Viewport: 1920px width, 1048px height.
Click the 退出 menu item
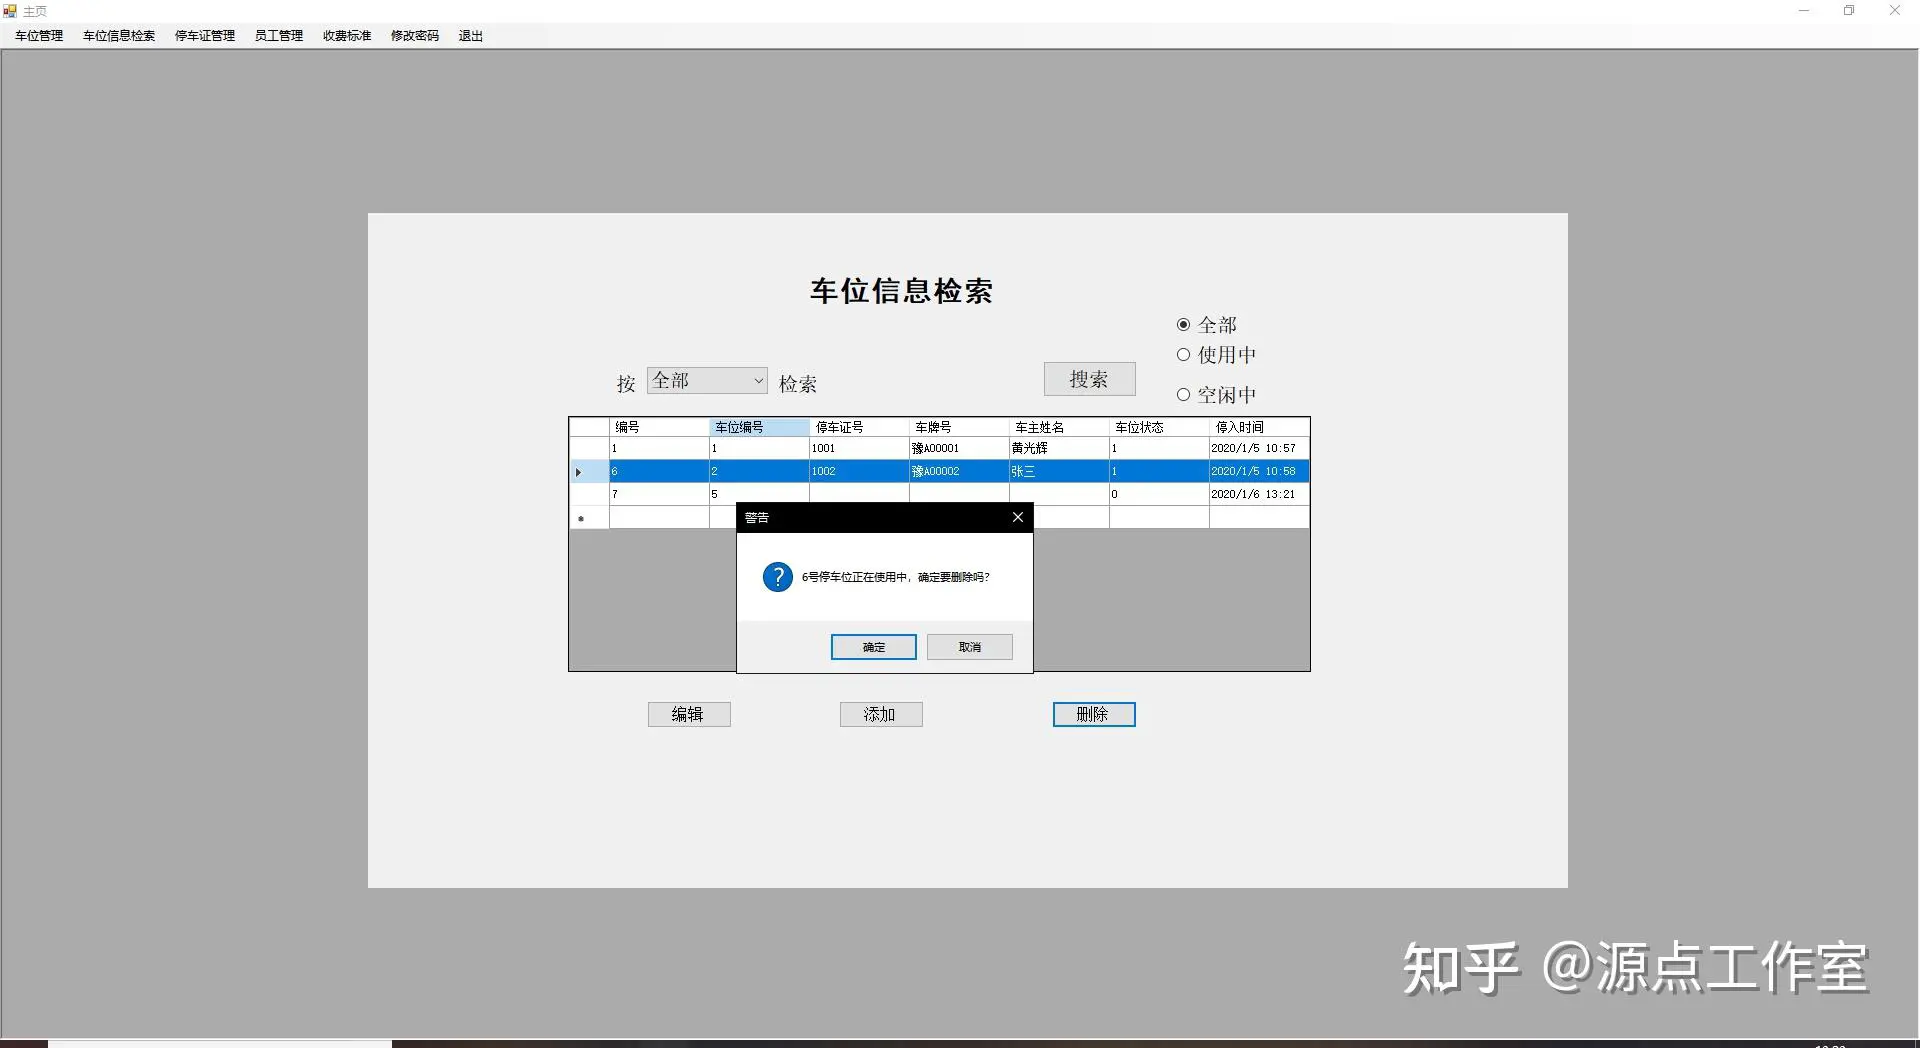tap(471, 36)
